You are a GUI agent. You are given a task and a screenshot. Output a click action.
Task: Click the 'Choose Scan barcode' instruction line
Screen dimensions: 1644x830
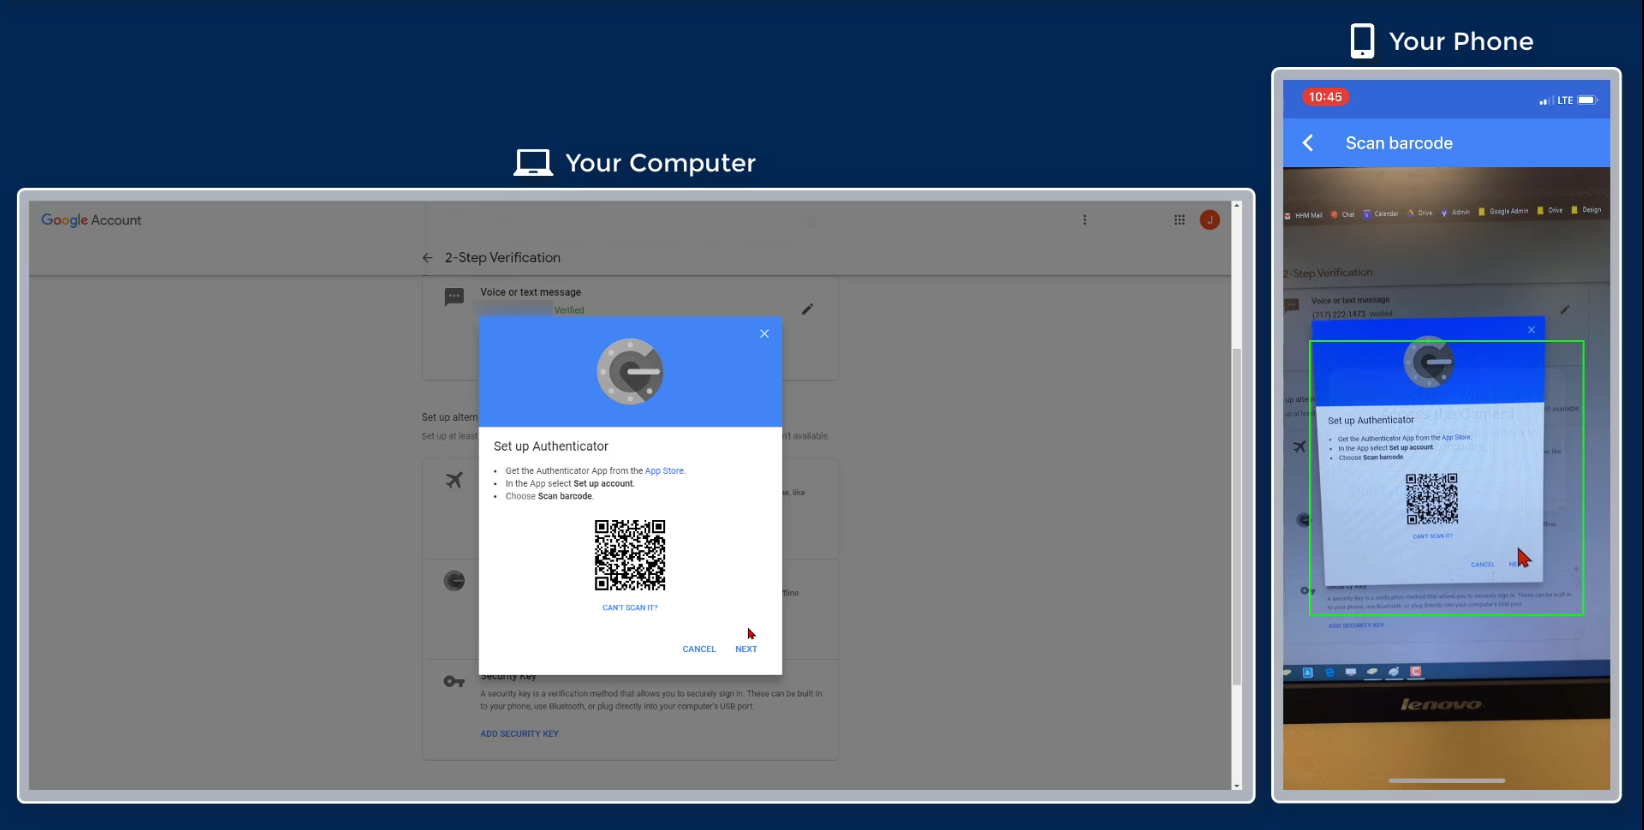[x=549, y=496]
